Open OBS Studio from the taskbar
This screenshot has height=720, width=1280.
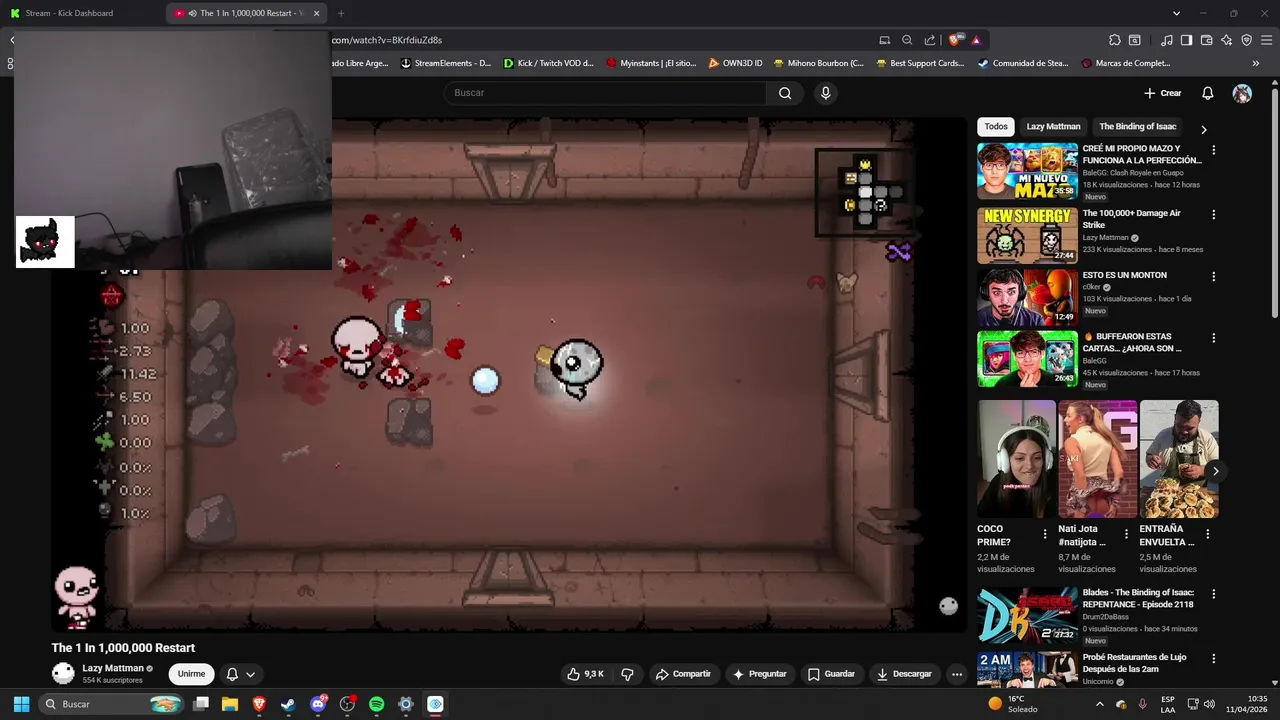click(x=347, y=704)
